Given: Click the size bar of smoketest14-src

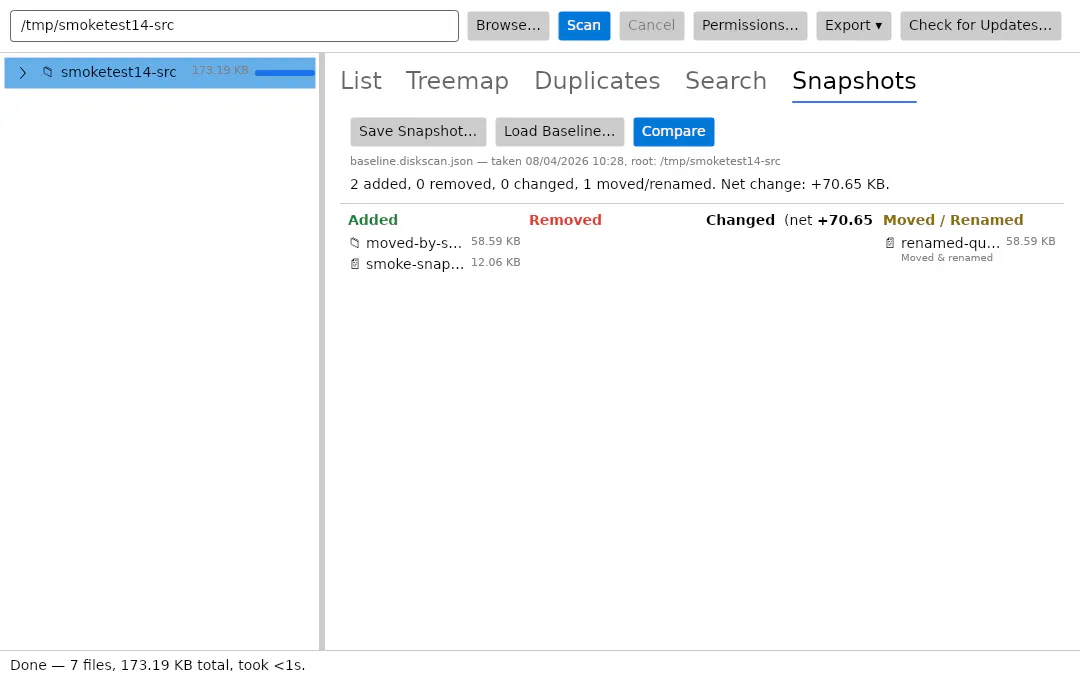Looking at the screenshot, I should point(284,72).
